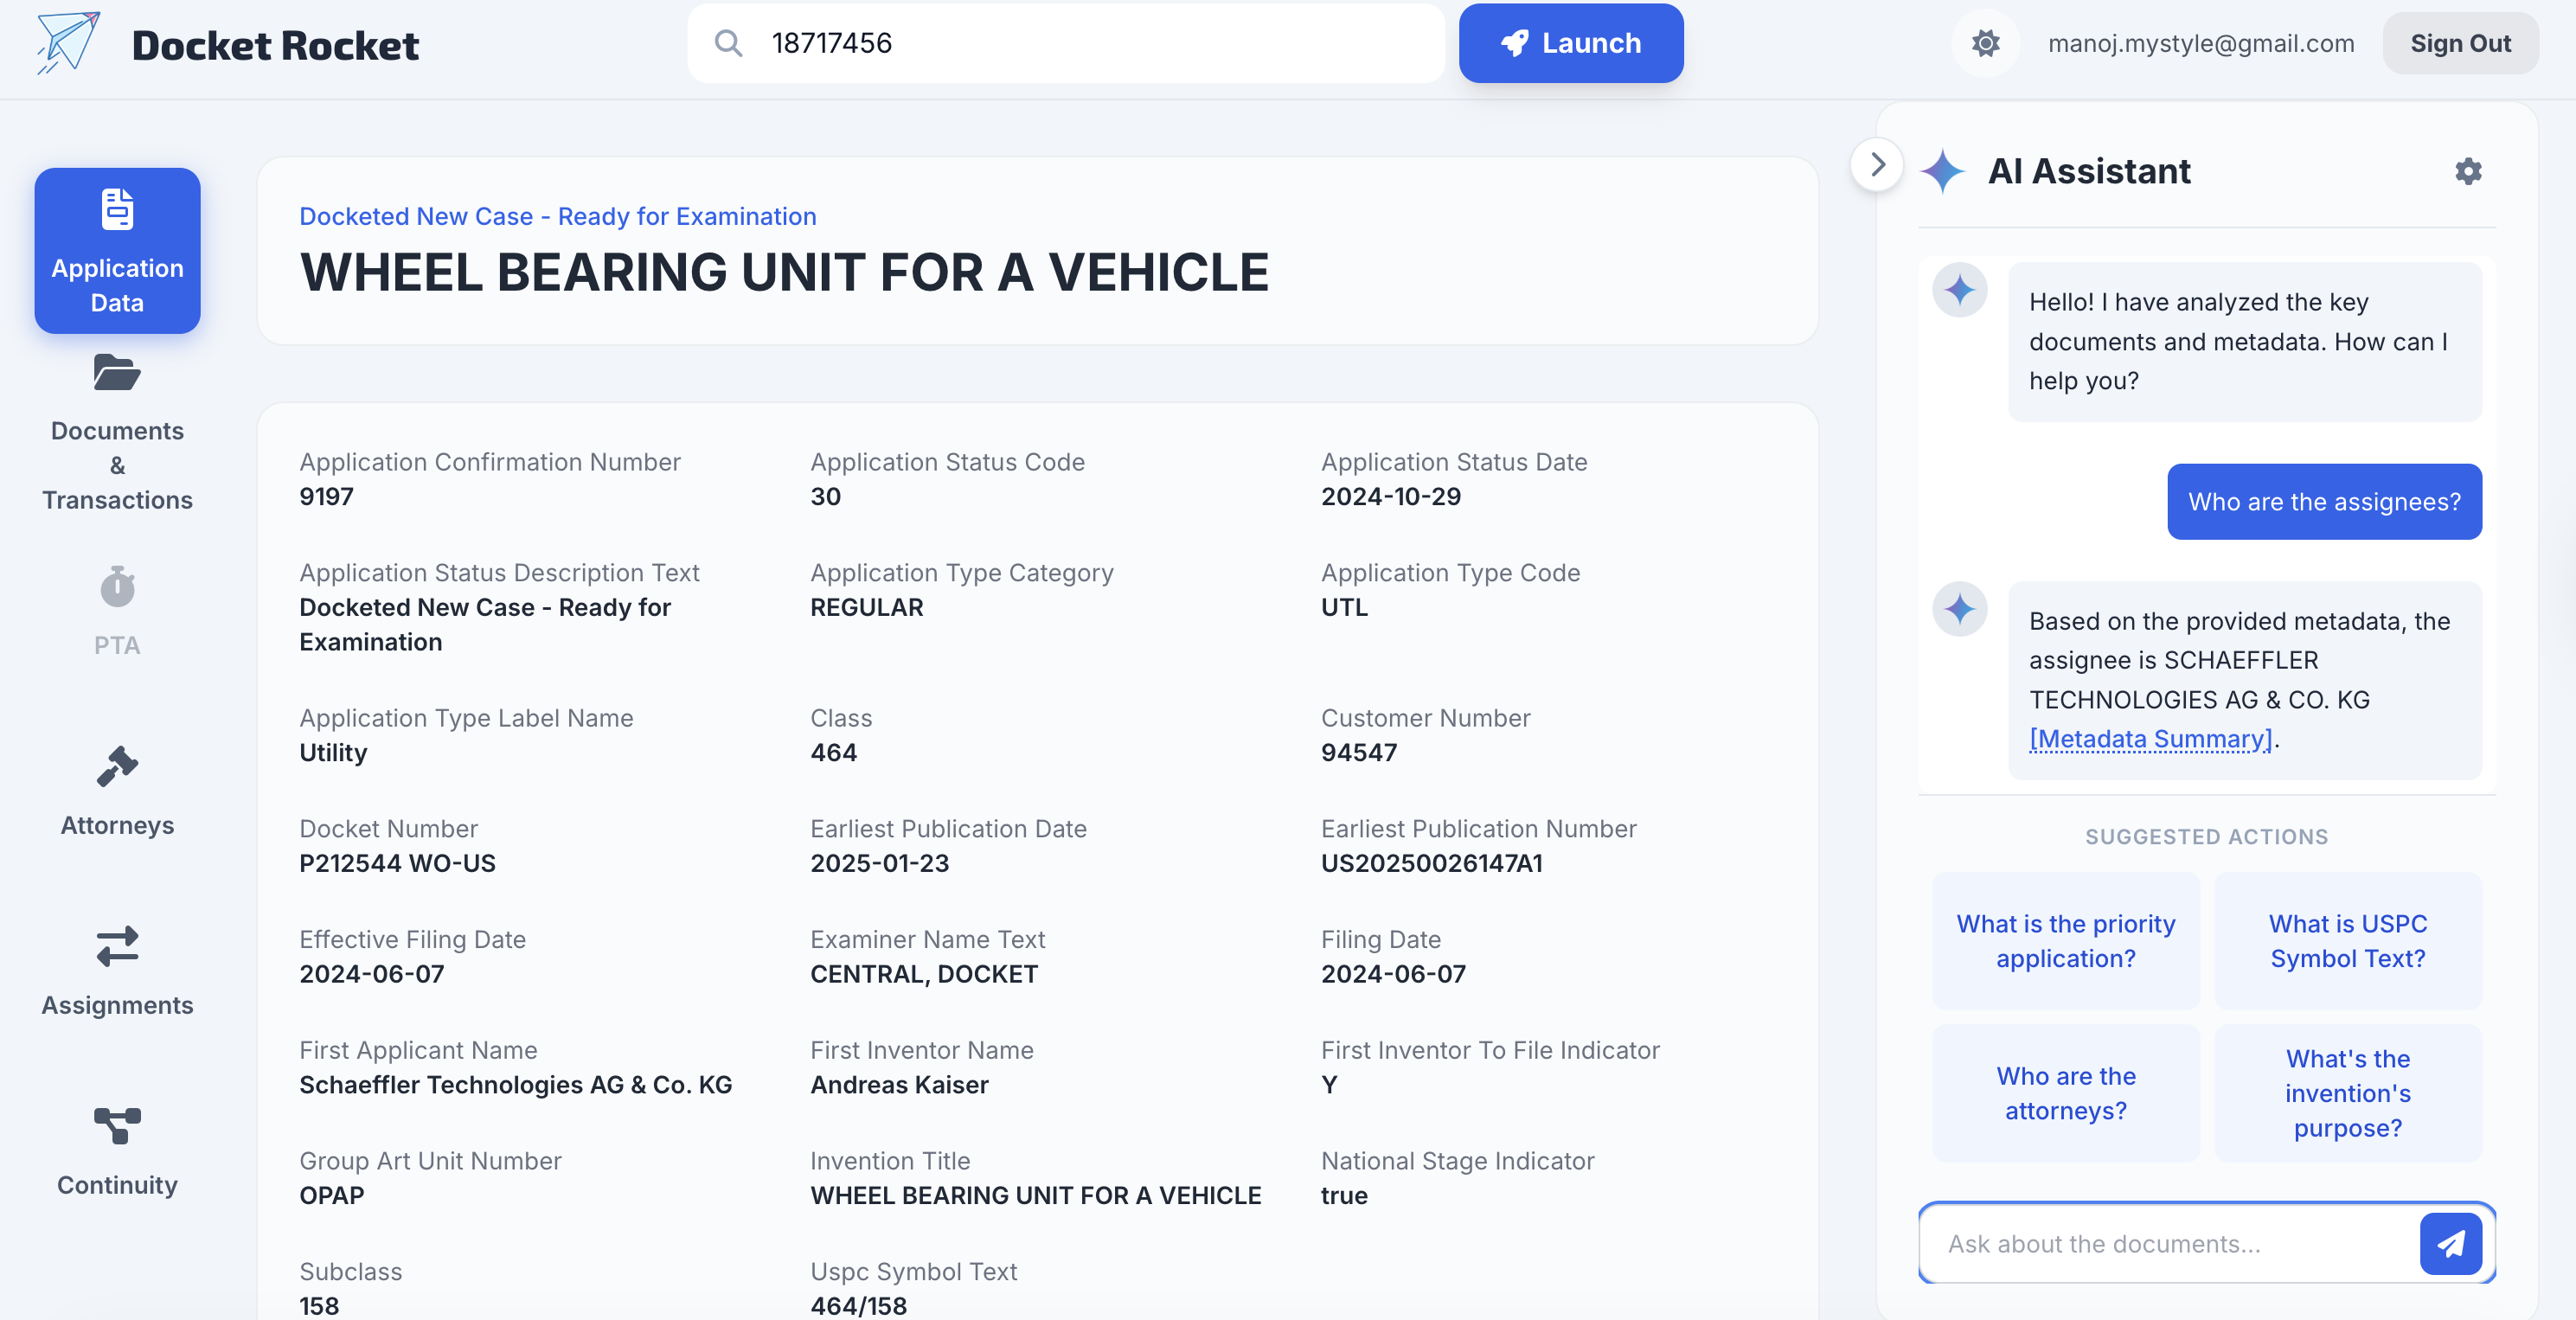Open 'Docketed New Case - Ready for Examination' status link
This screenshot has height=1320, width=2576.
557,216
